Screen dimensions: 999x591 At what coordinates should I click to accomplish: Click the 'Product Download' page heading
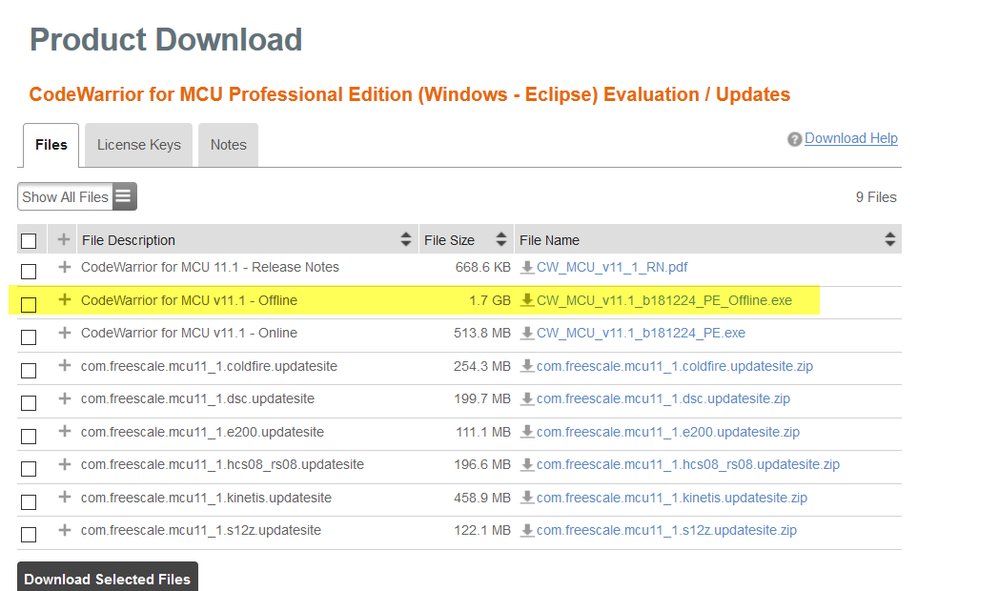166,39
